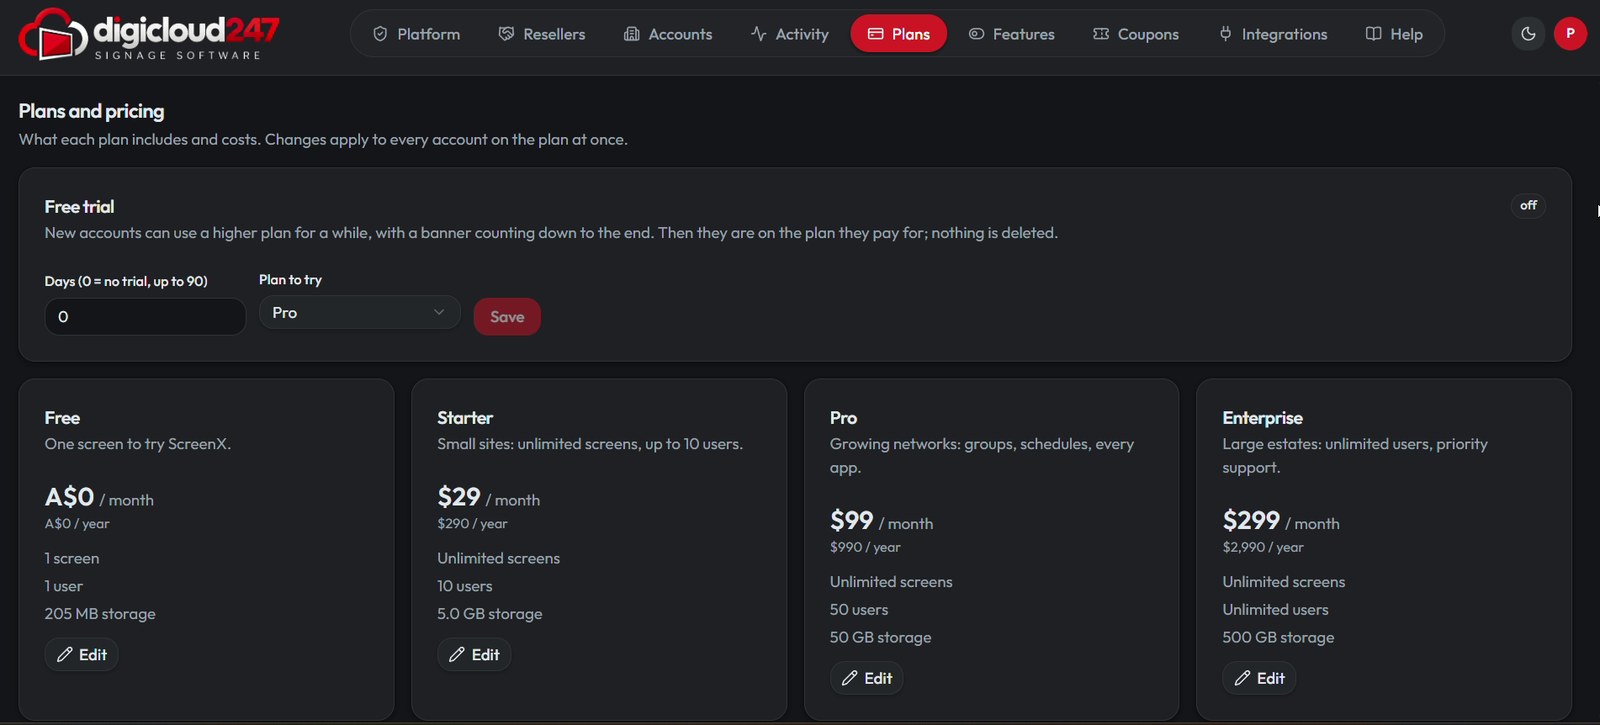Click the $99 / month price
Viewport: 1600px width, 725px height.
tap(881, 521)
